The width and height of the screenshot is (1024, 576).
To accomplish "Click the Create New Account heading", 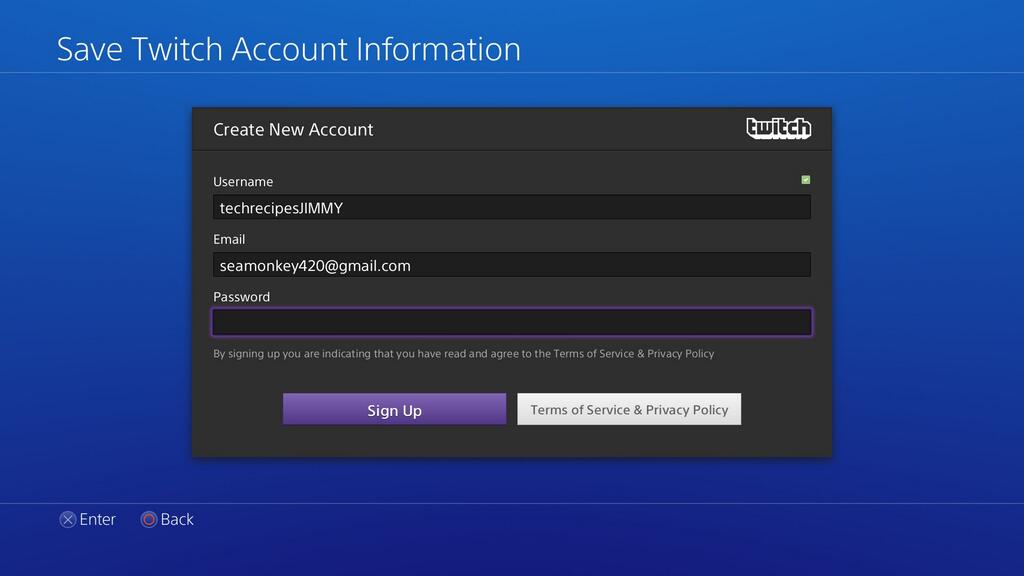I will pyautogui.click(x=293, y=129).
